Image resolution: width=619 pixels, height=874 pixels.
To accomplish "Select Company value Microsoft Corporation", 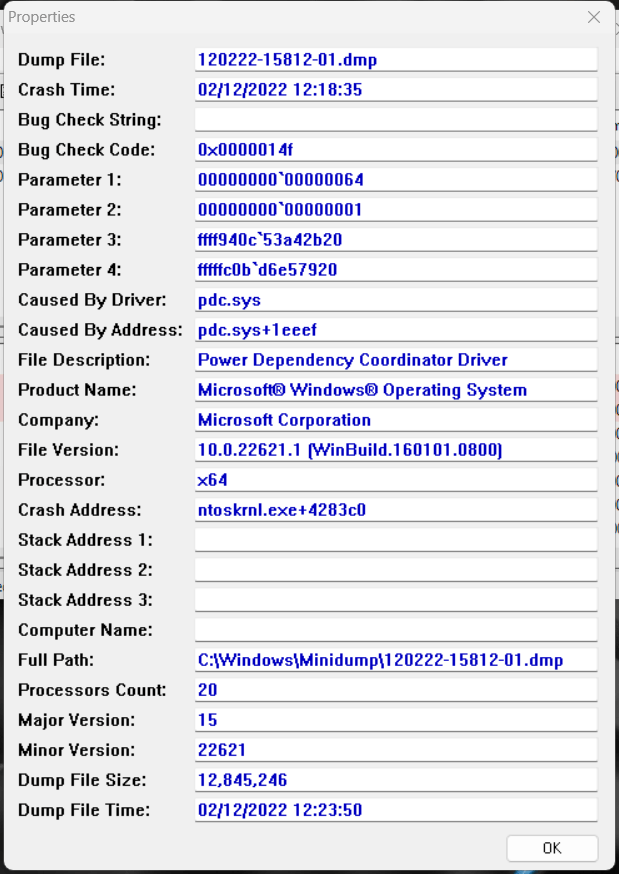I will pyautogui.click(x=284, y=420).
